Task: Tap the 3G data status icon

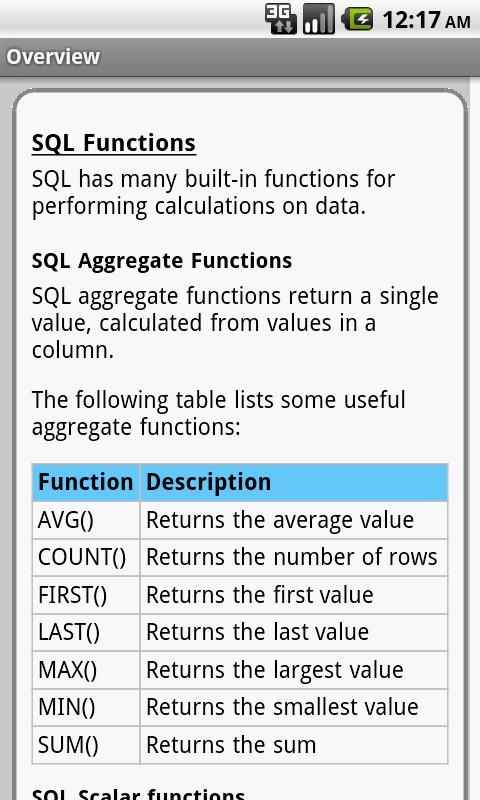Action: [281, 19]
